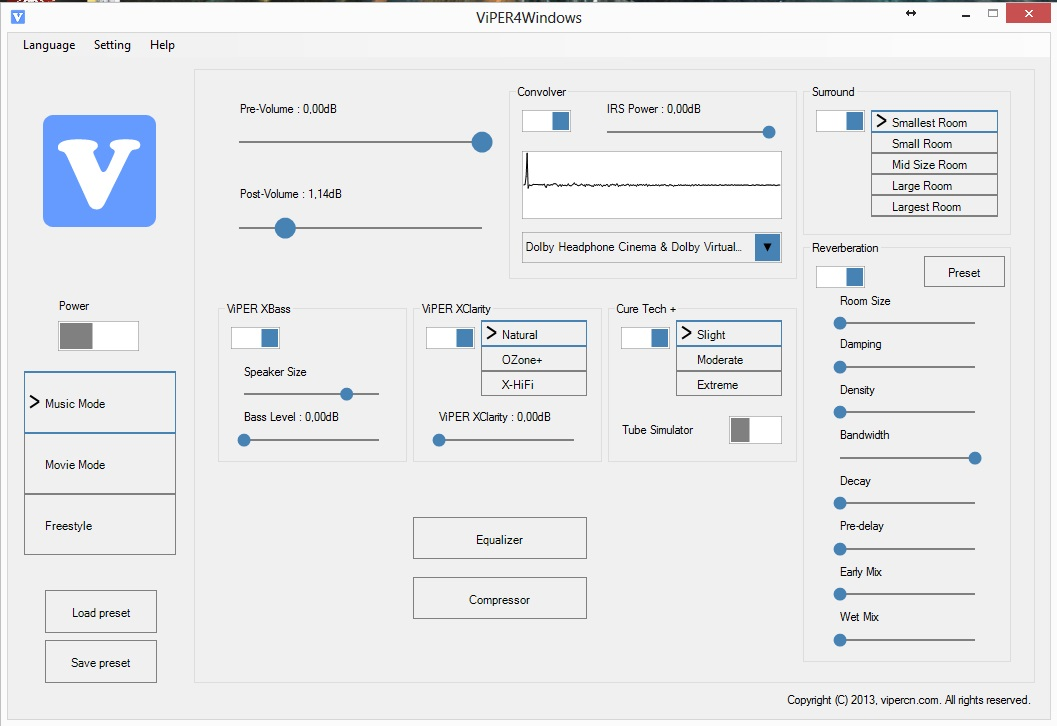Click the double-arrow resize icon in title bar
This screenshot has width=1057, height=726.
[x=911, y=13]
